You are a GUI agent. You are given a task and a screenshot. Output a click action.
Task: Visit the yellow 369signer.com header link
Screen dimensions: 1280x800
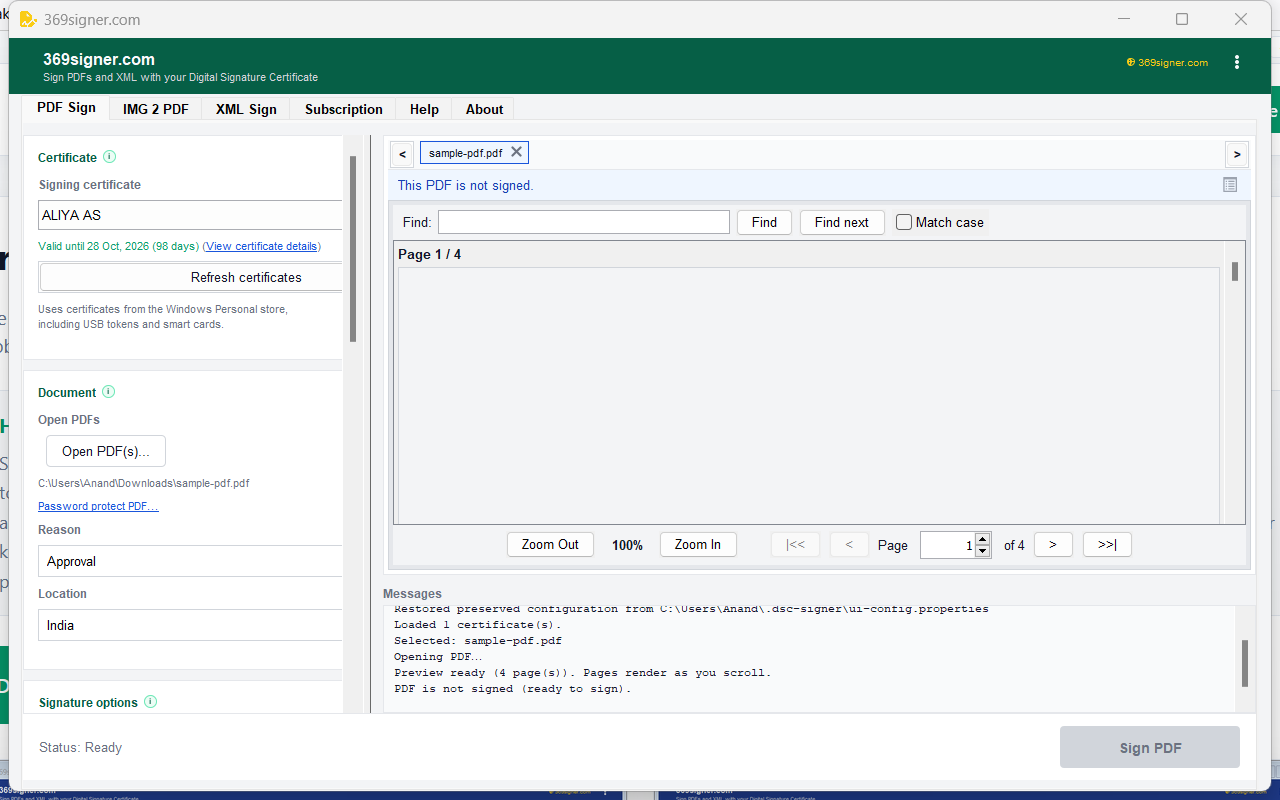[x=1167, y=62]
